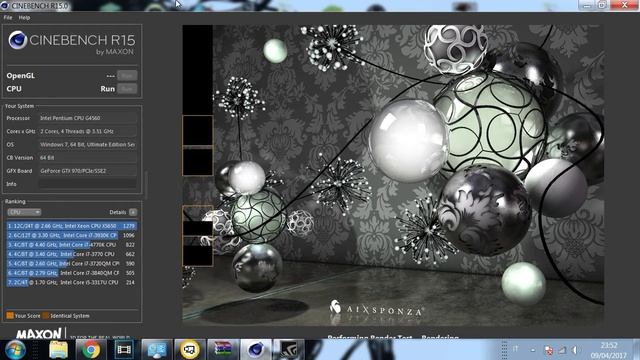Screen dimensions: 640x360
Task: Click the volume speaker tray icon
Action: tap(575, 350)
